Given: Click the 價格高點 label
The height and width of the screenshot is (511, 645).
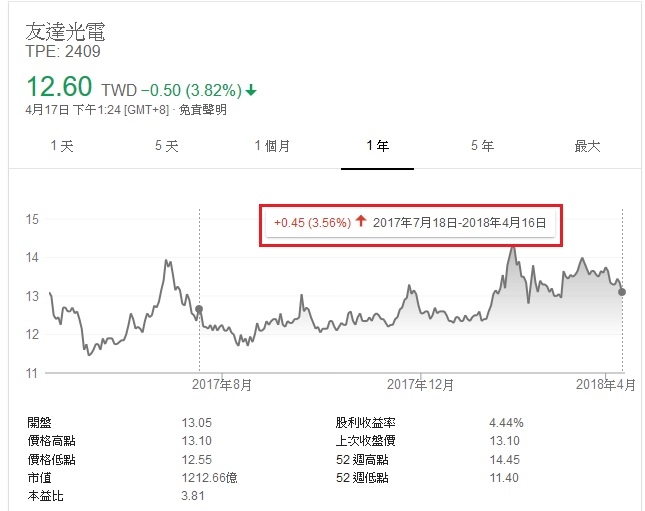Looking at the screenshot, I should (51, 441).
